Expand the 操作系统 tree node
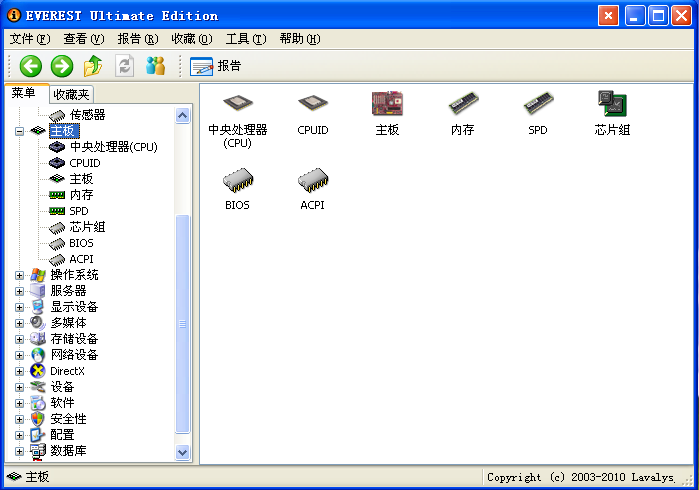This screenshot has height=490, width=699. 19,275
